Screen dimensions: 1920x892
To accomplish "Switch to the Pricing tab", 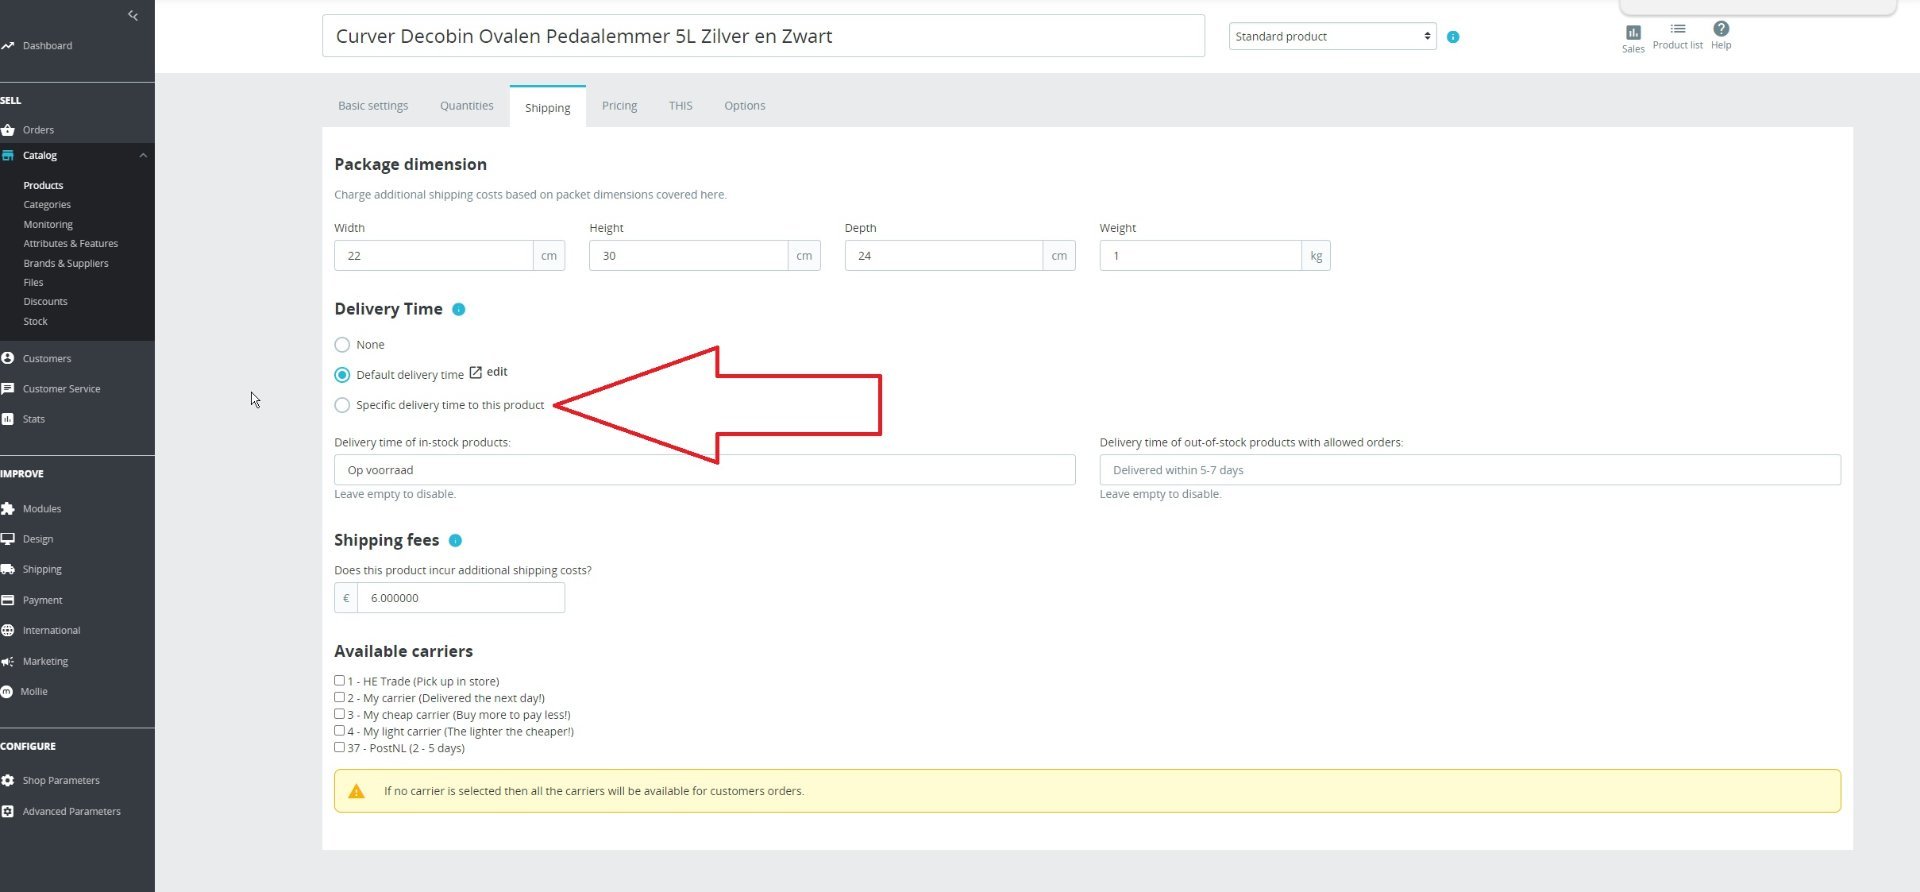I will 619,106.
